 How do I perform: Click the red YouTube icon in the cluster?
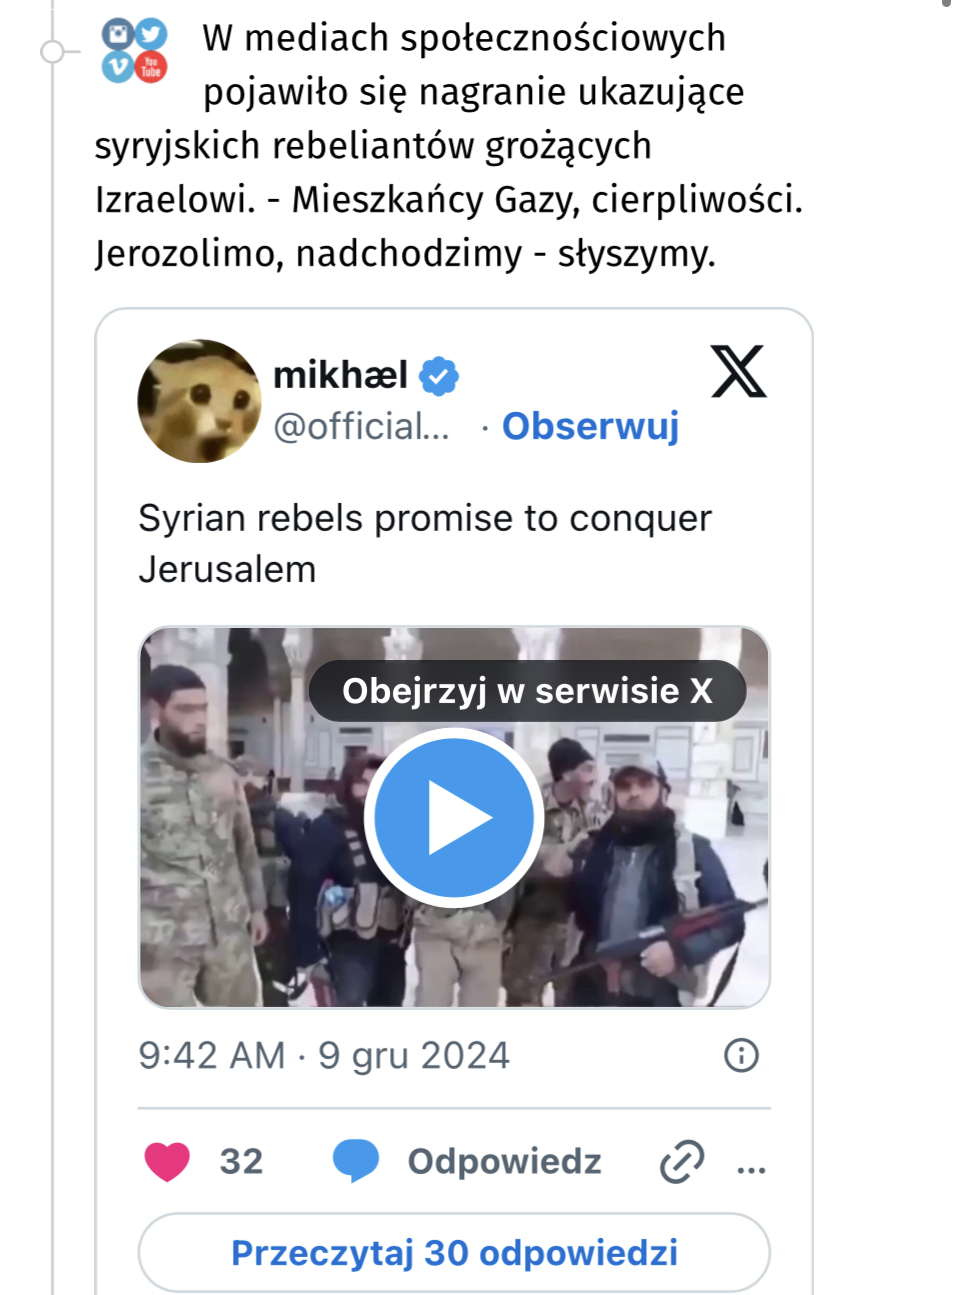[x=151, y=67]
